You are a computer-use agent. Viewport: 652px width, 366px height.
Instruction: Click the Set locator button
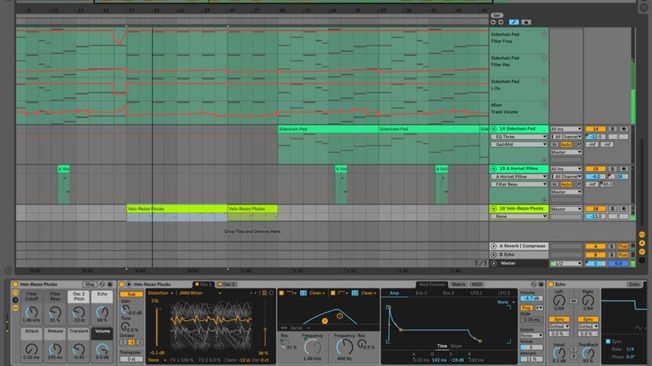pos(496,15)
